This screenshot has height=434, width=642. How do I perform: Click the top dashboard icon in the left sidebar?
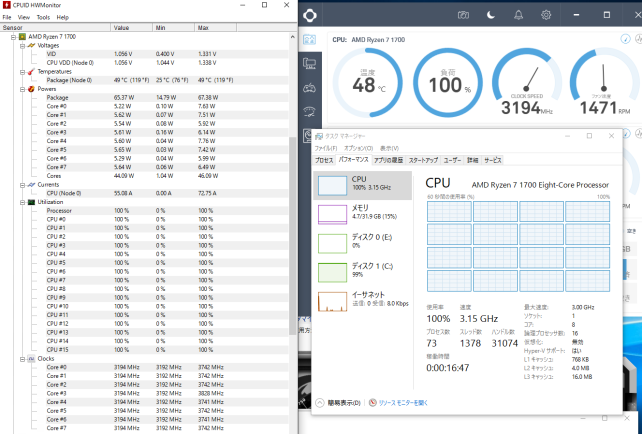(x=310, y=40)
